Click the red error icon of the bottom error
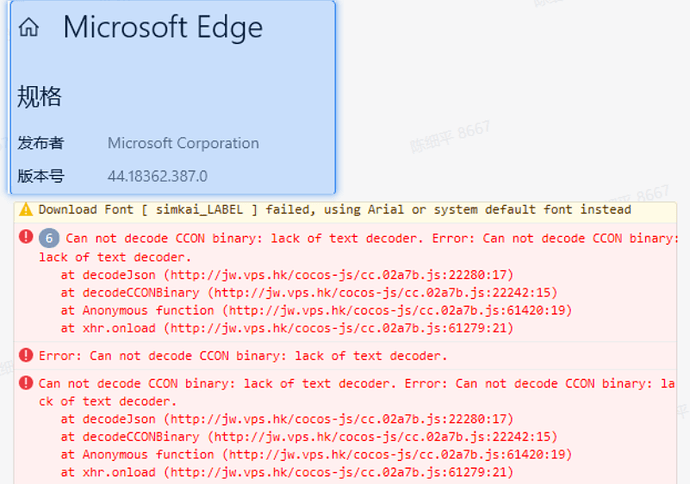690x484 pixels. (26, 382)
